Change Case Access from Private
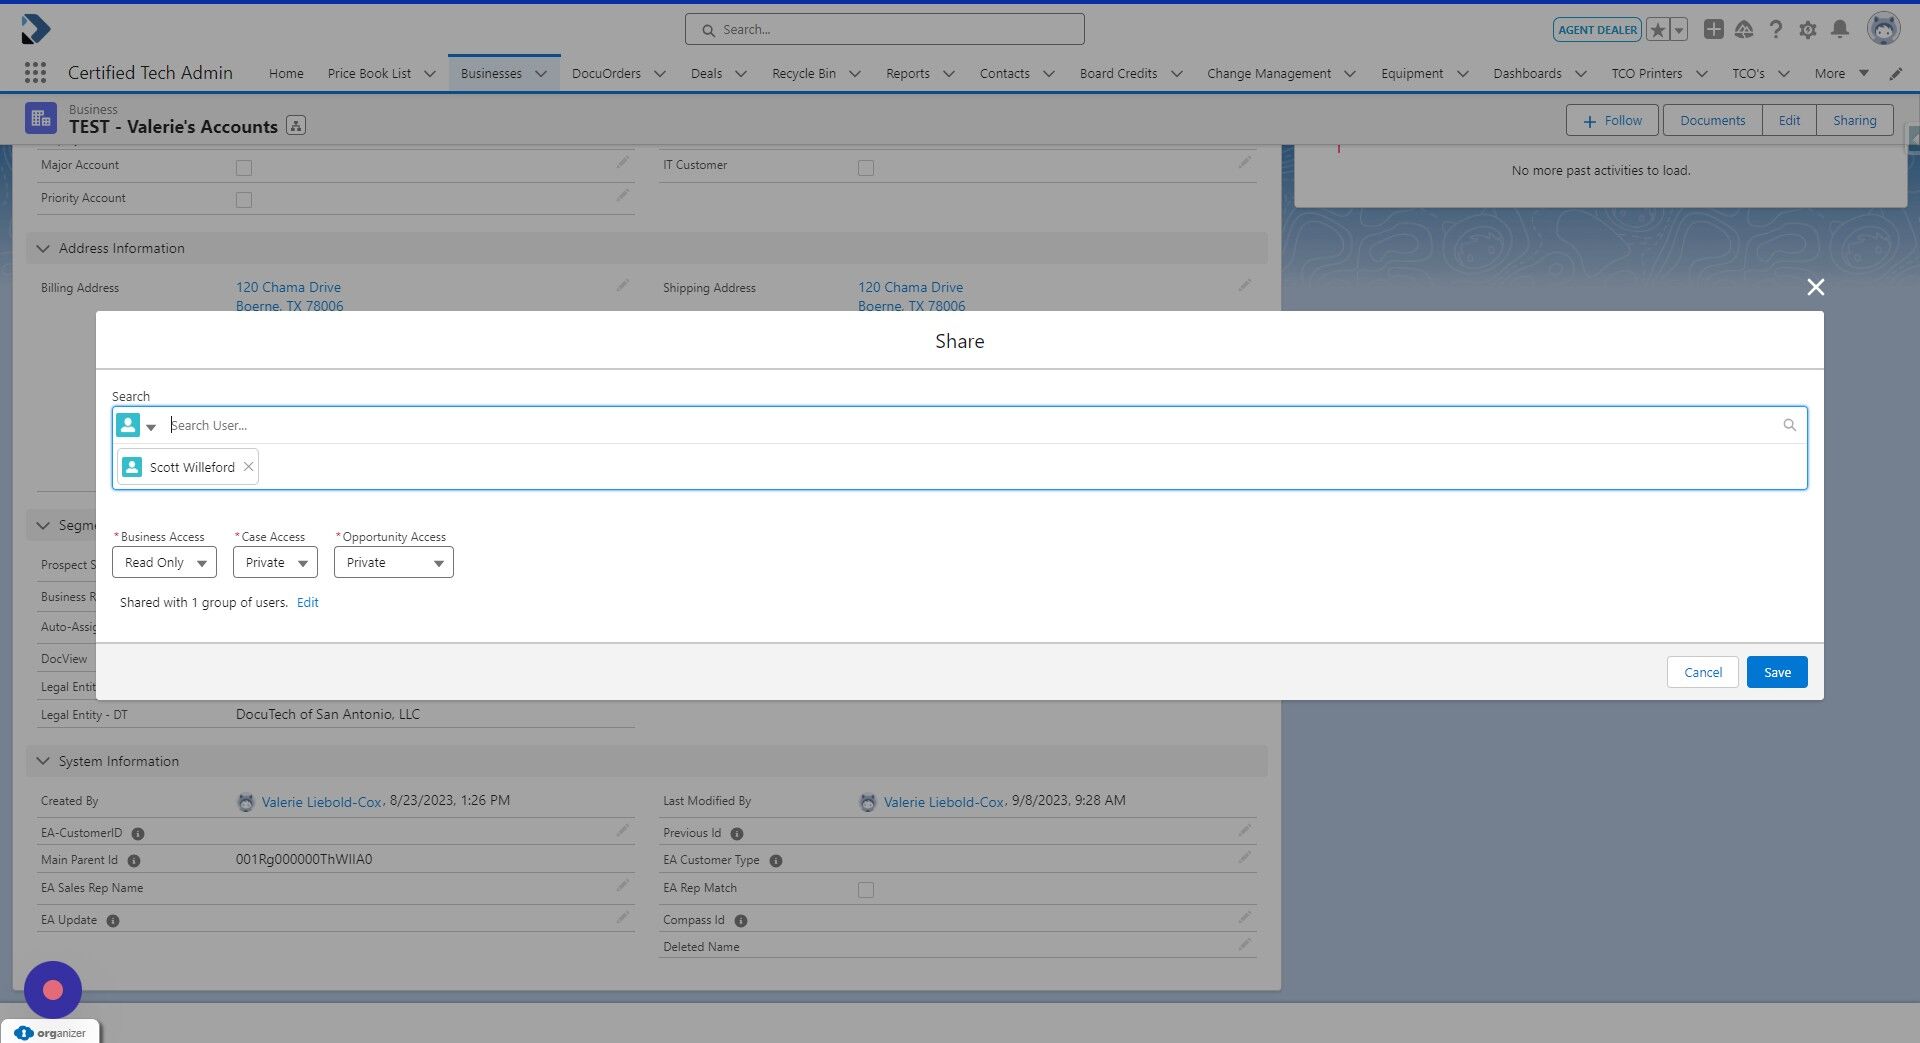Viewport: 1920px width, 1043px height. [274, 562]
